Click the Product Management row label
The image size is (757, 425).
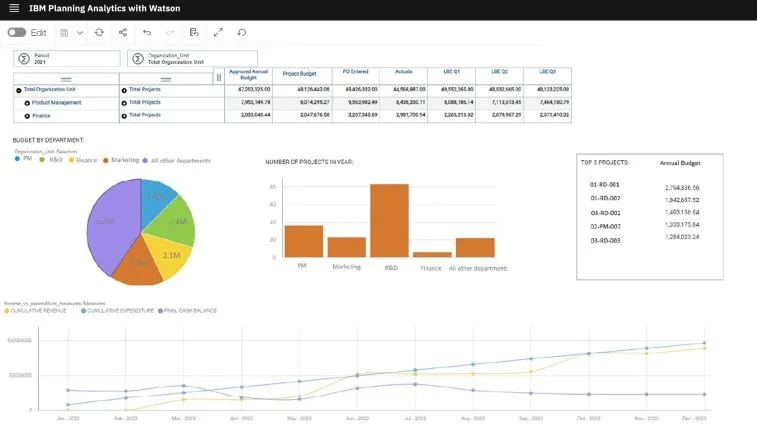coord(56,103)
